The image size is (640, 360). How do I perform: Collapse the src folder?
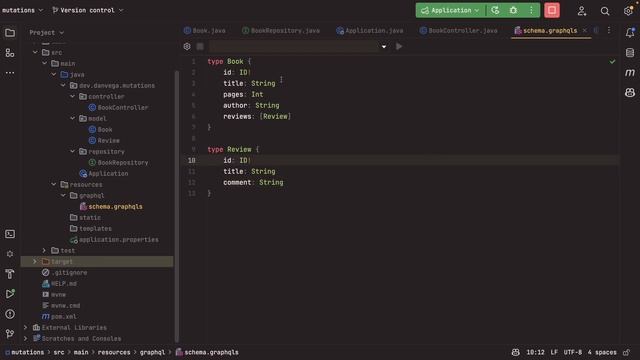coord(35,52)
